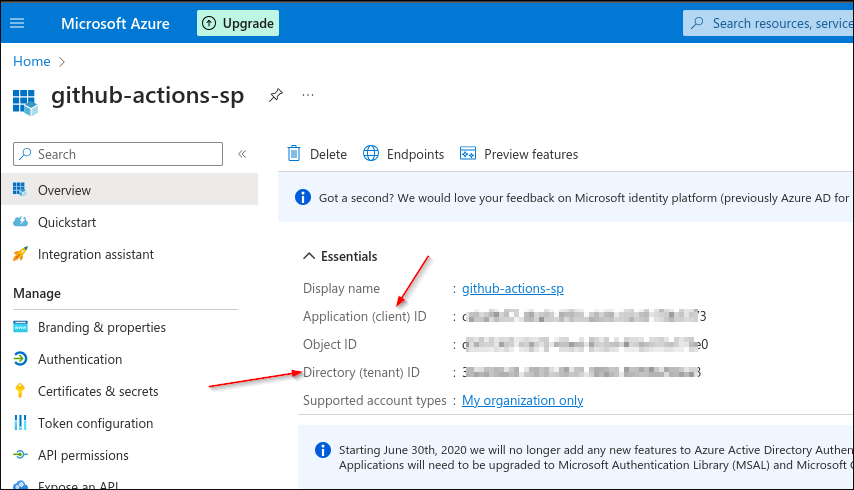Click the magnifier icon in the top search
854x490 pixels.
[x=697, y=23]
